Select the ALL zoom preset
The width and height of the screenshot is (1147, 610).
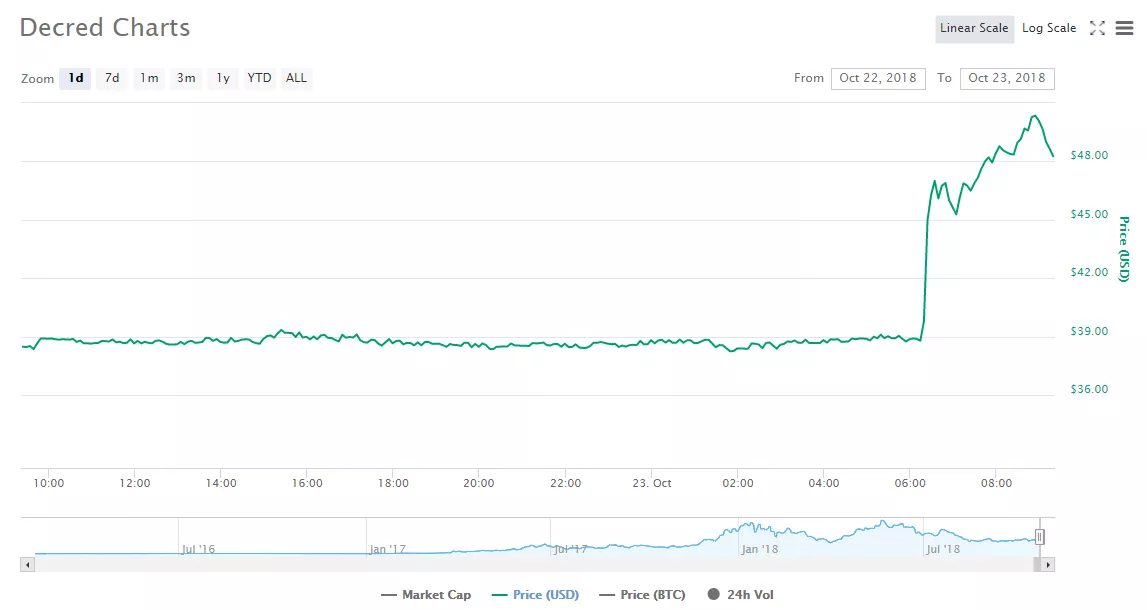[x=296, y=78]
